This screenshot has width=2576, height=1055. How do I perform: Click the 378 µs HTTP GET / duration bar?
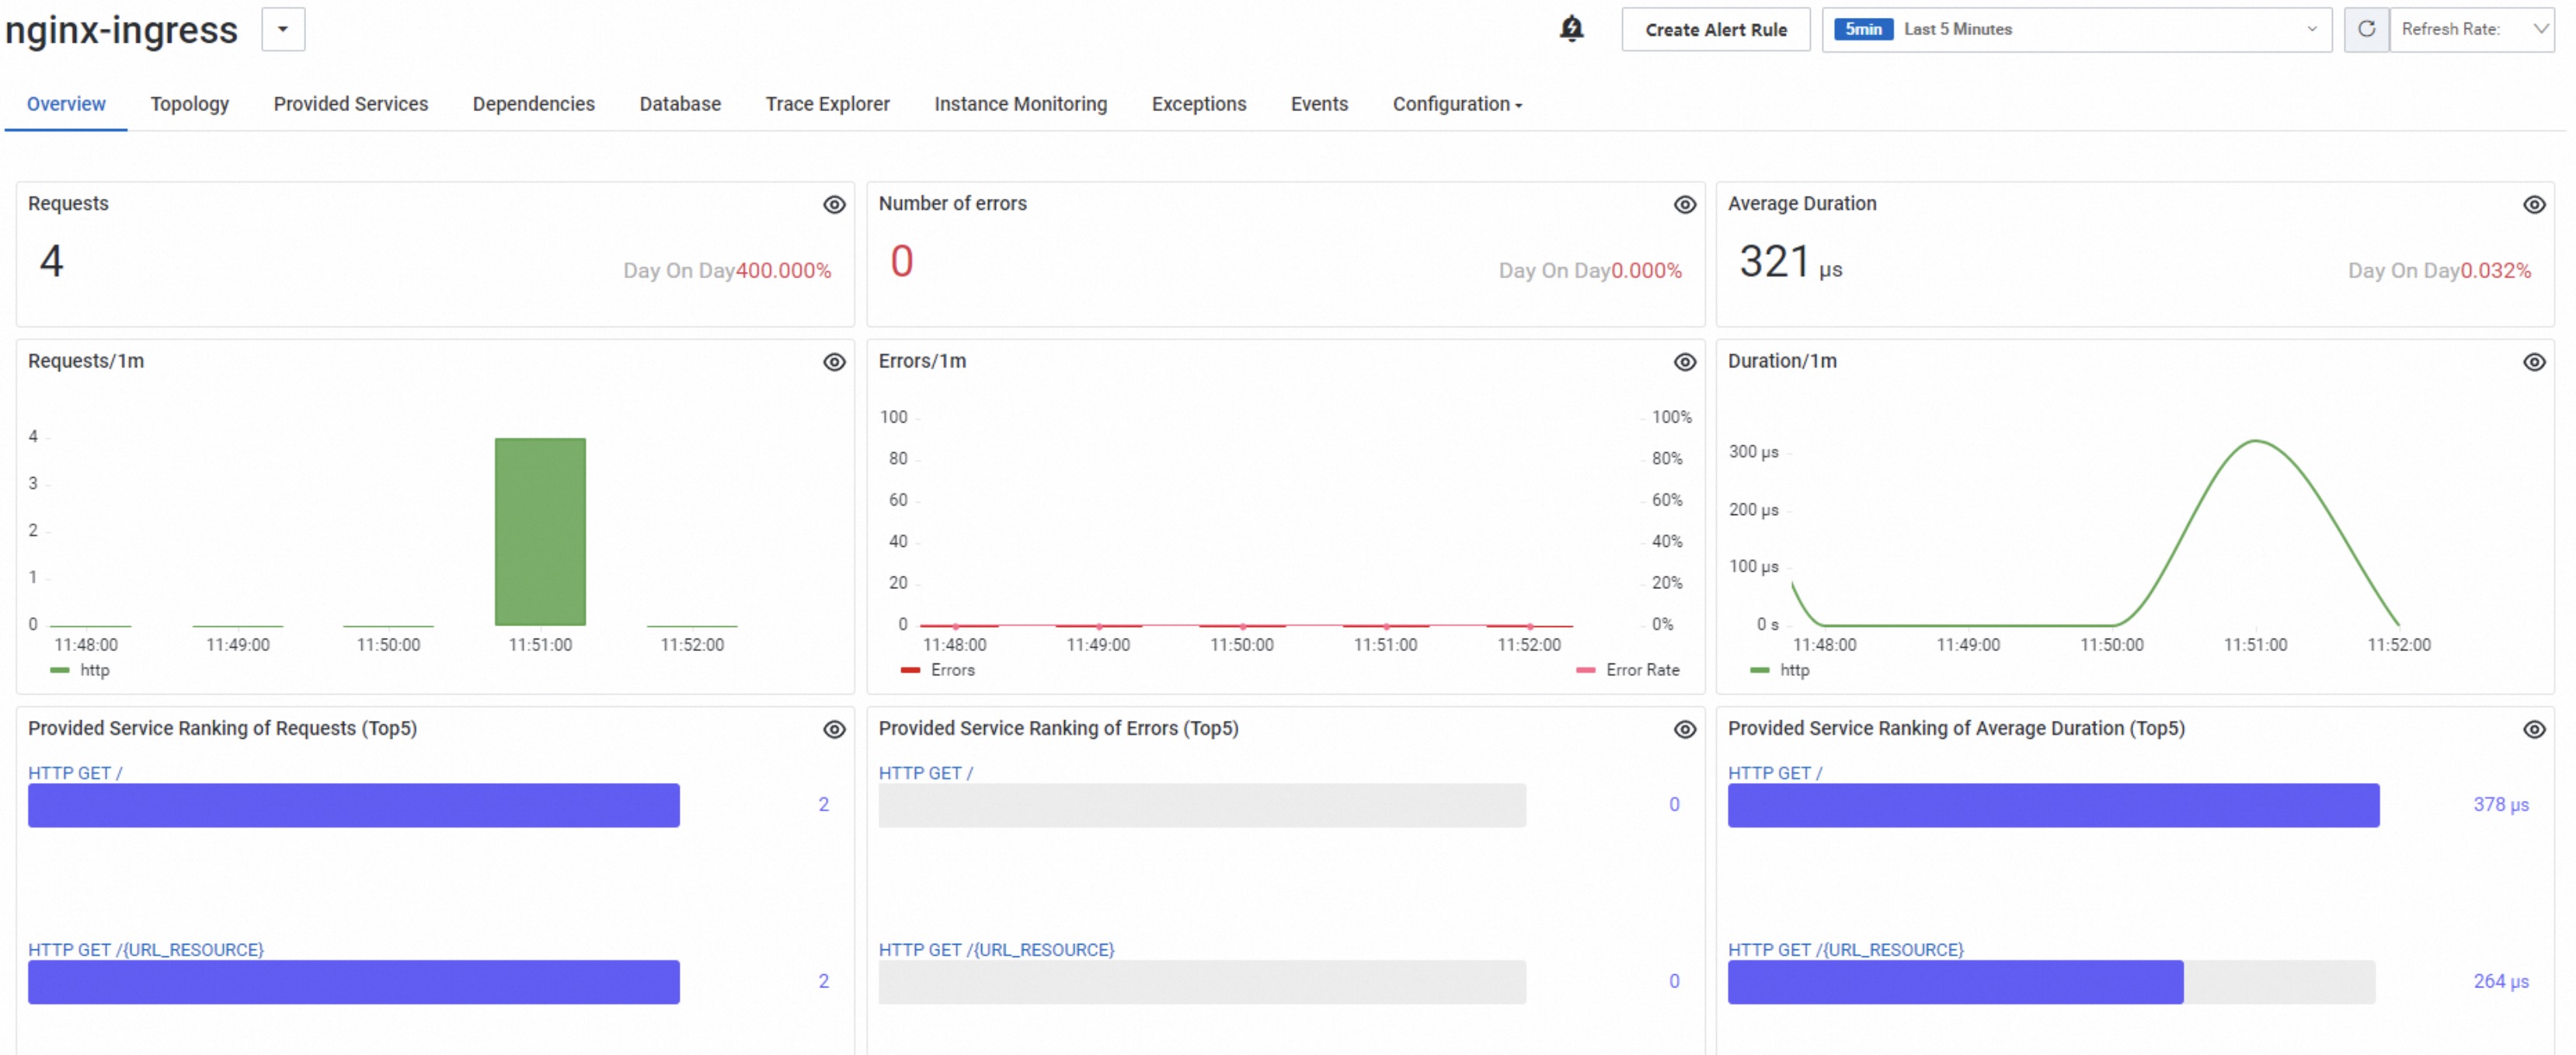(x=2052, y=805)
